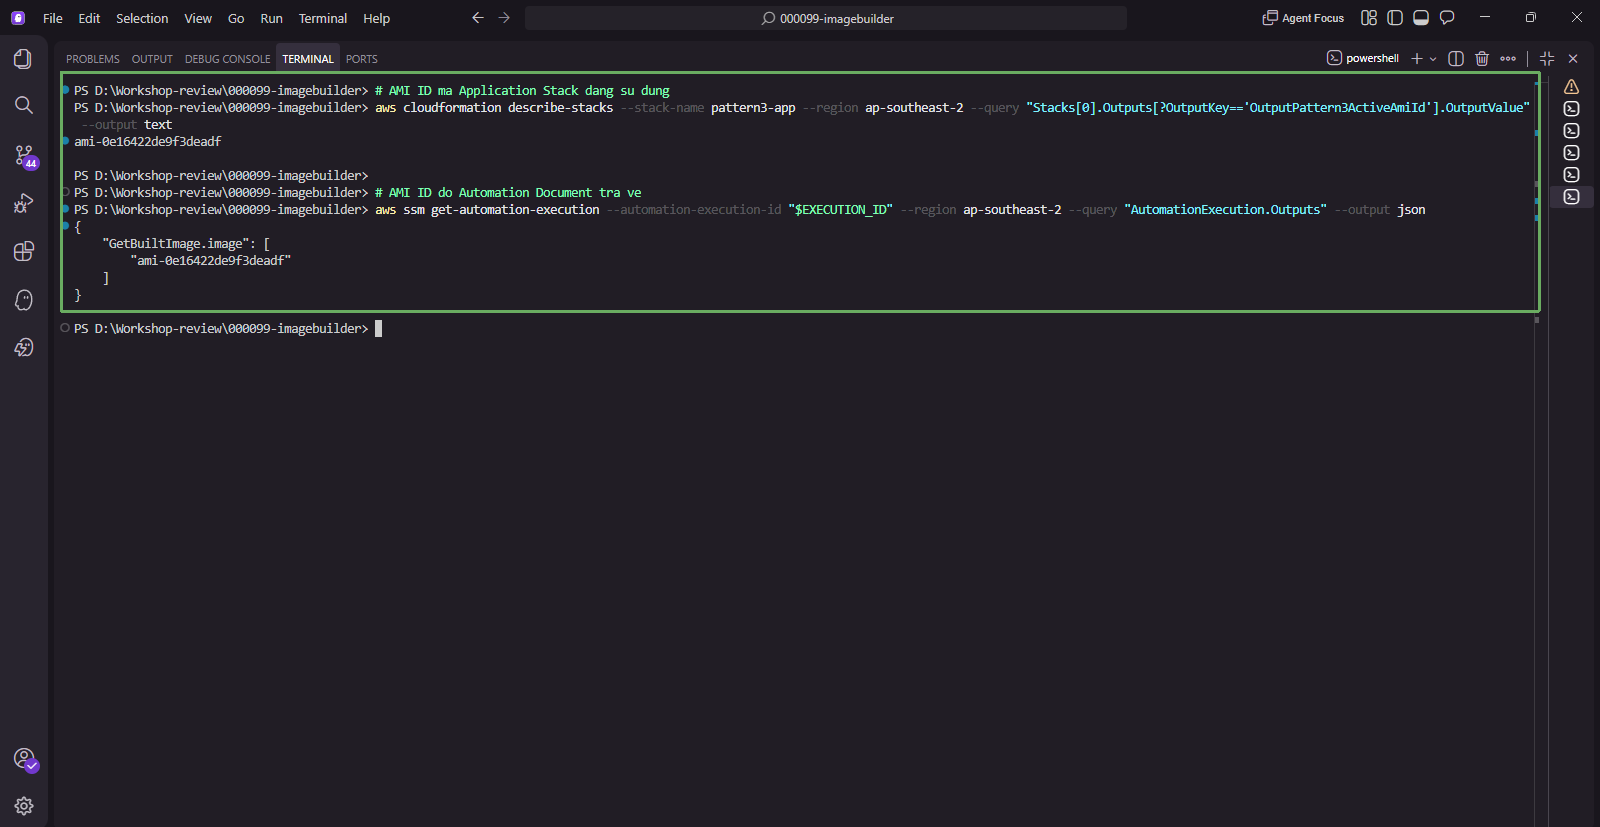Open the Terminal menu
Viewport: 1600px width, 827px height.
pos(323,18)
